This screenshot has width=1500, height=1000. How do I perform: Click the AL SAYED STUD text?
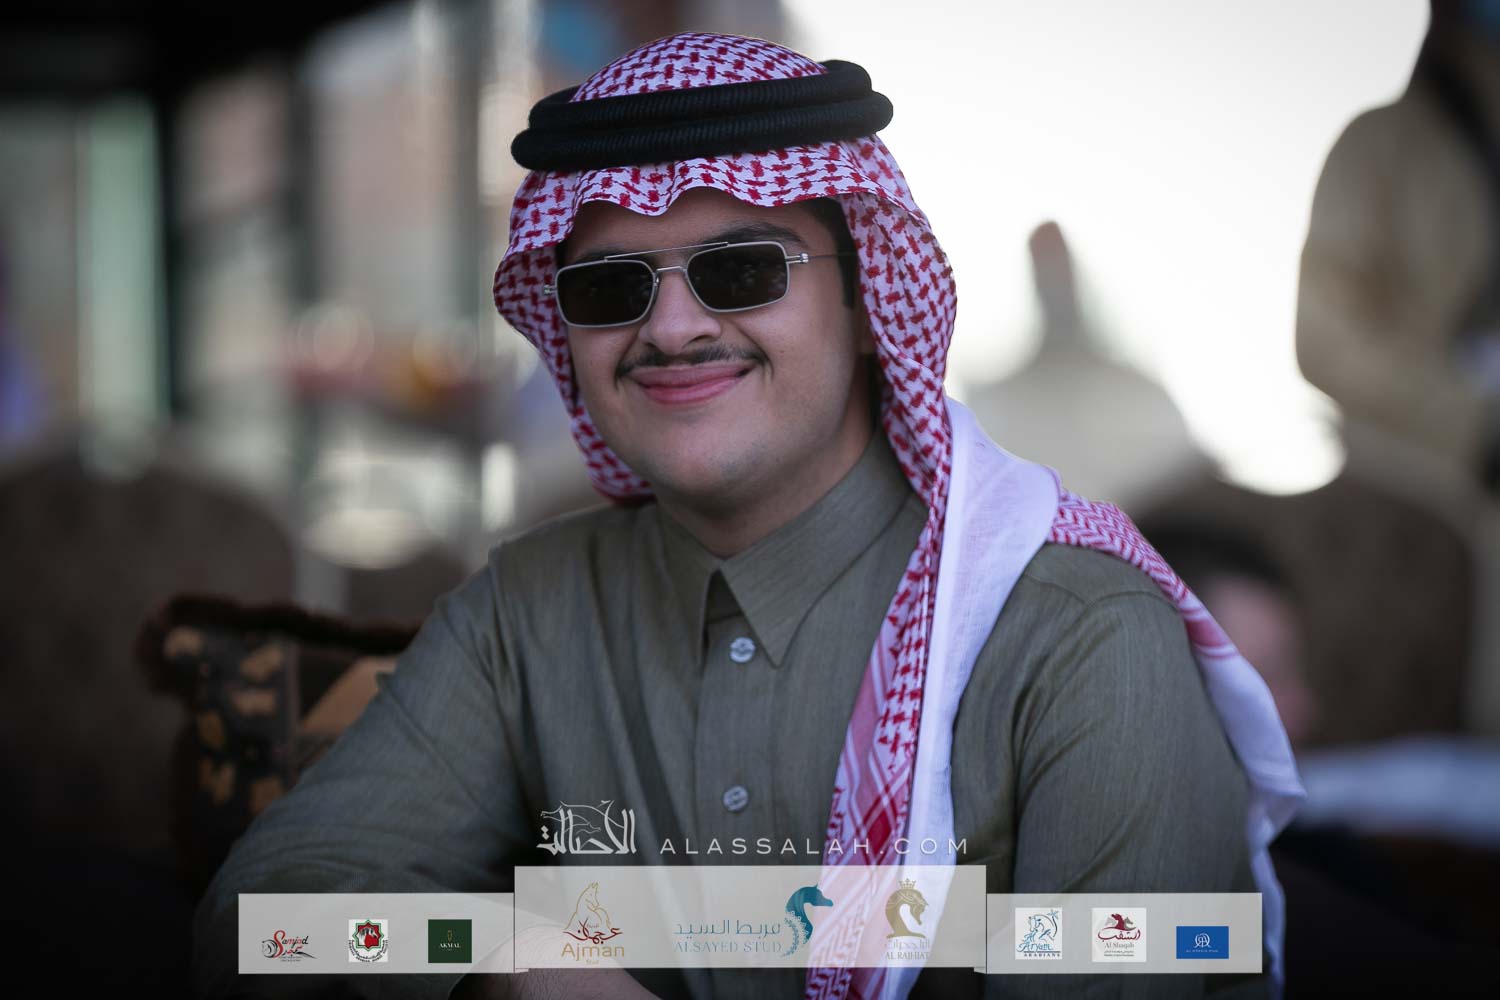tap(727, 946)
